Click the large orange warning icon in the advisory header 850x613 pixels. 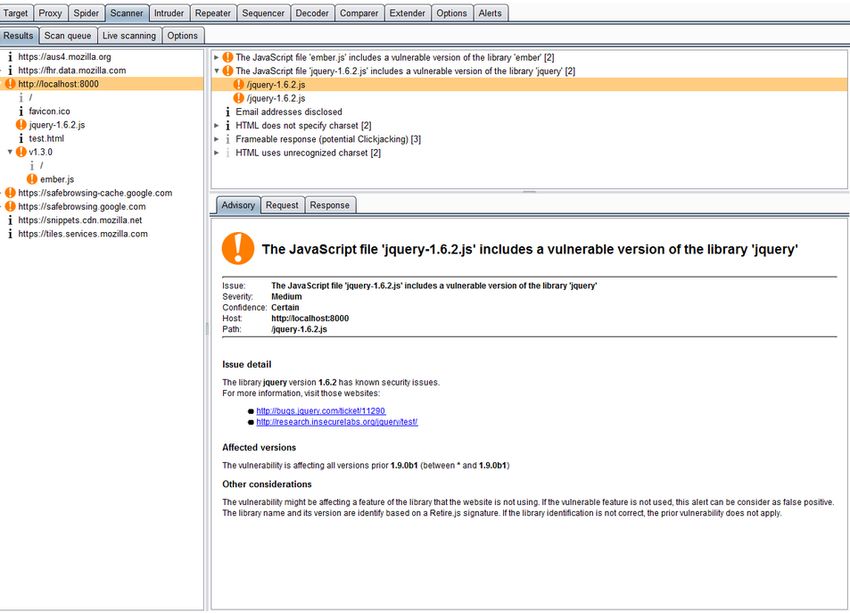238,248
